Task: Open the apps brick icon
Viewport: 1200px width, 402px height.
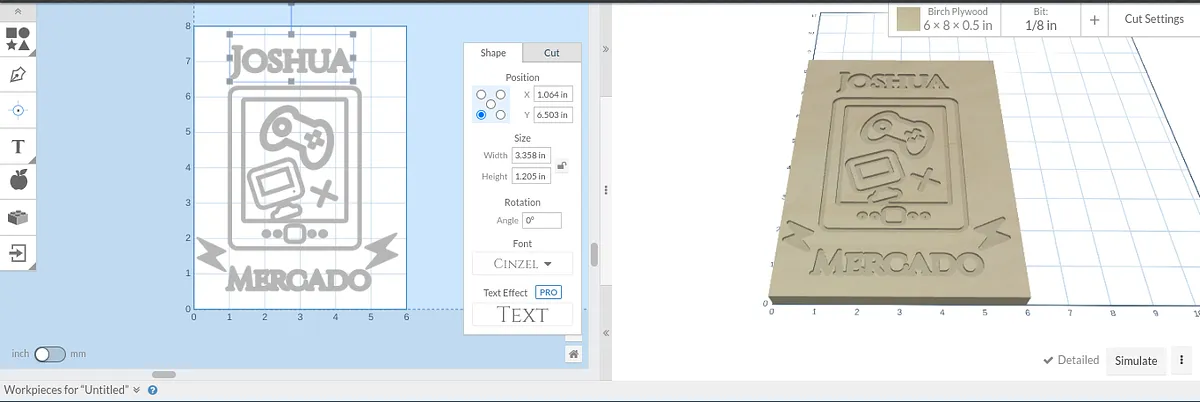Action: click(17, 217)
